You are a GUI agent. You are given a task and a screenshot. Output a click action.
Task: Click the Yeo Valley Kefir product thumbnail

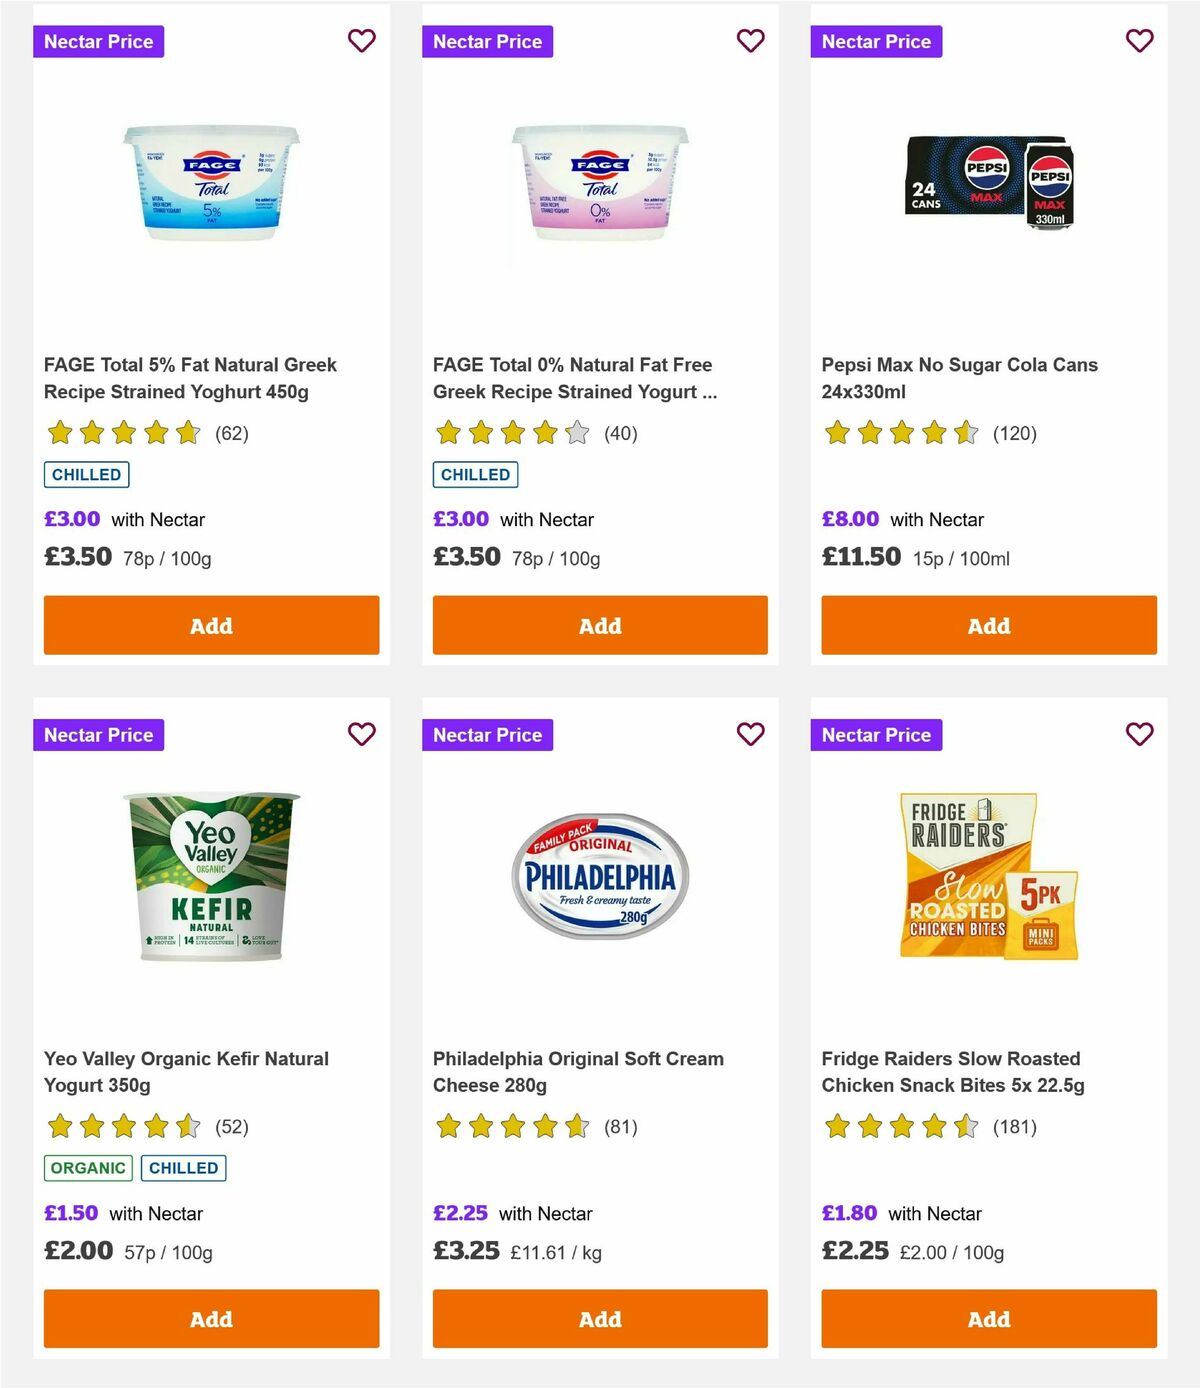[x=210, y=878]
